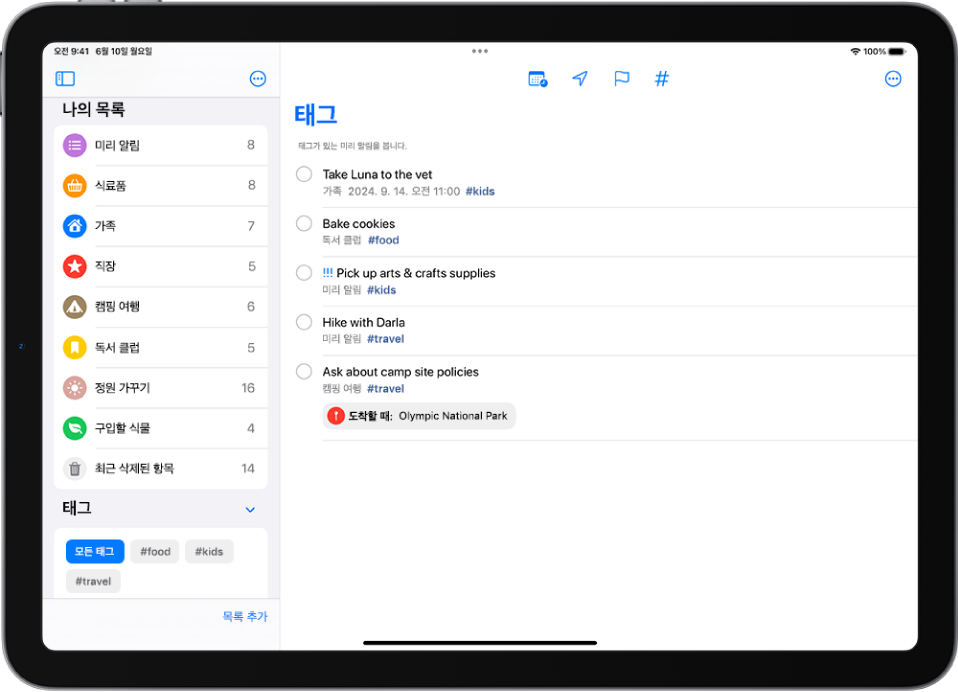Tap the 나의 목록 sidebar heading
This screenshot has height=692, width=958.
pyautogui.click(x=93, y=109)
